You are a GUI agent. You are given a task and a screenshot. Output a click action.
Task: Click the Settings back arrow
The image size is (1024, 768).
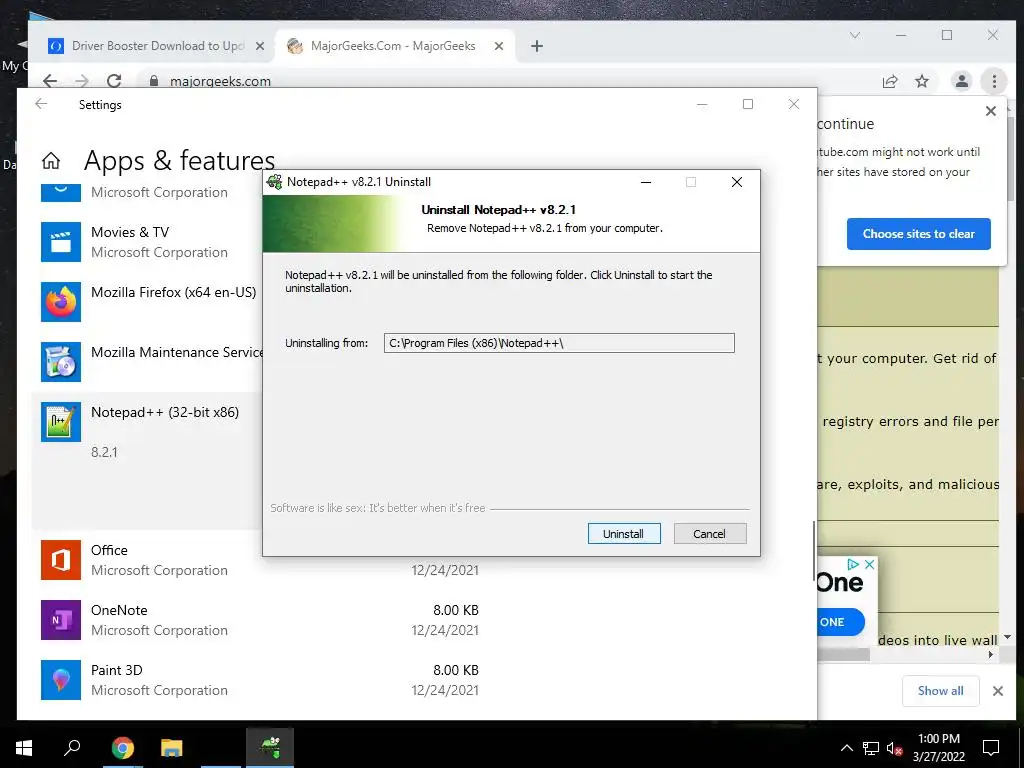click(x=41, y=104)
